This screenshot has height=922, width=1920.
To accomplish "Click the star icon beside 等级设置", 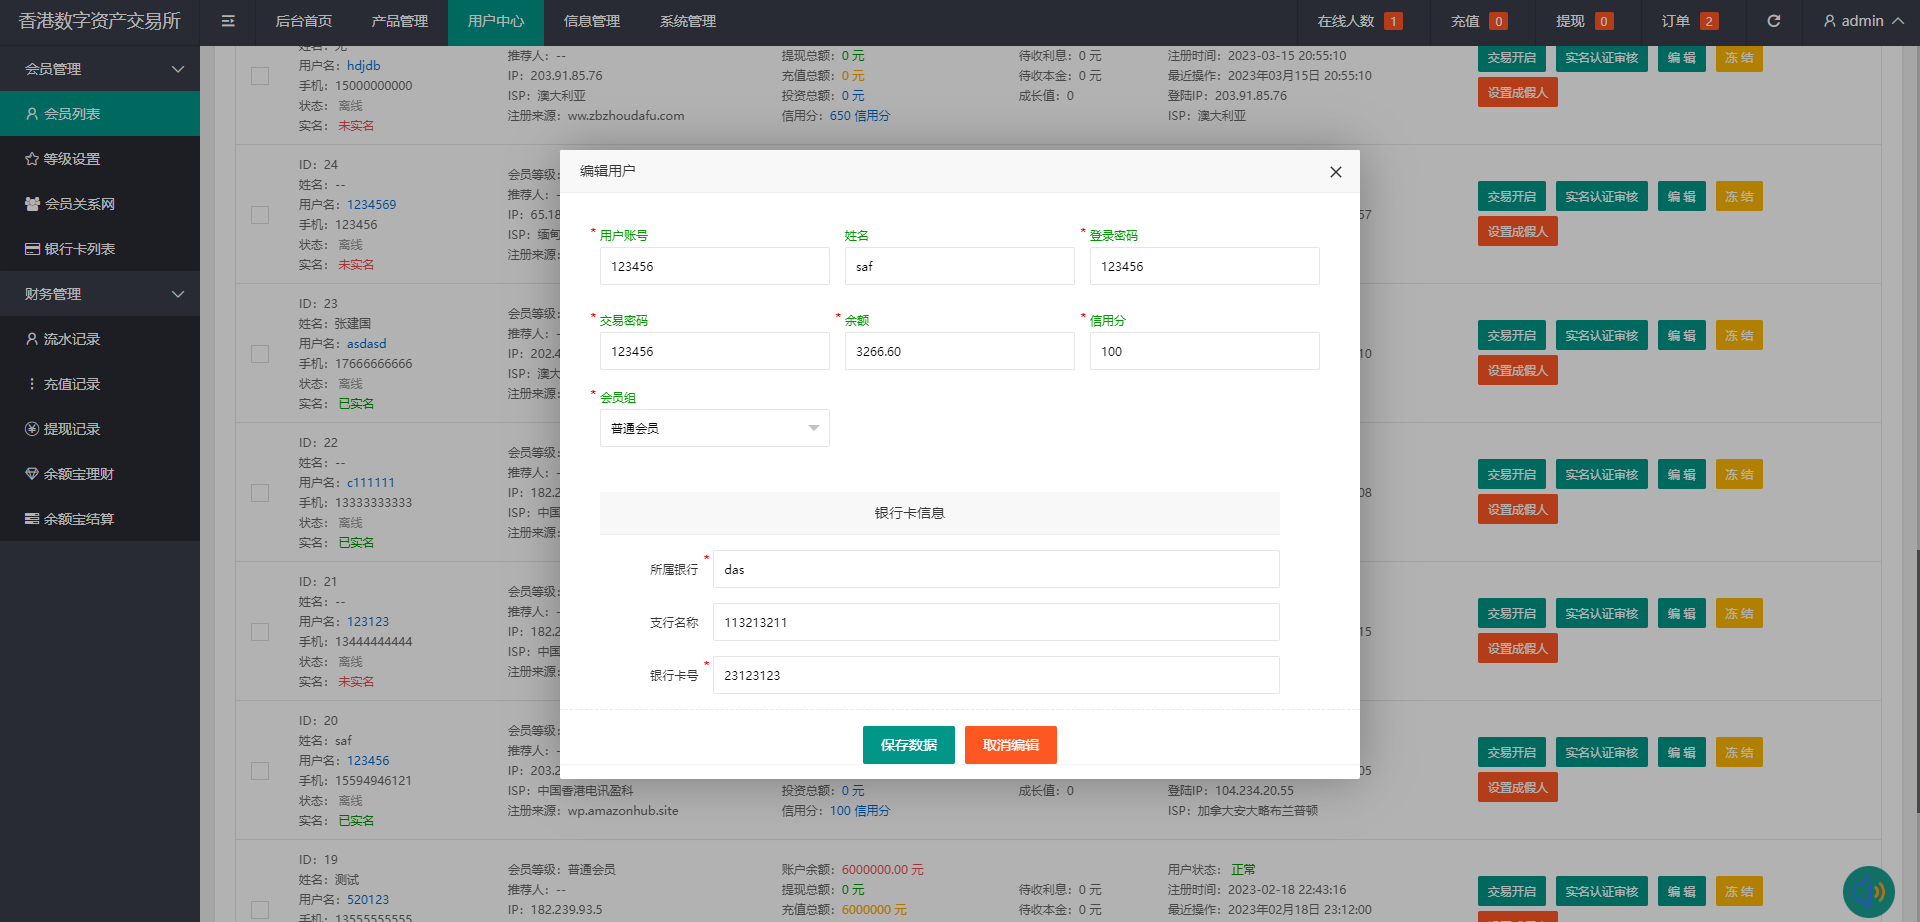I will pos(34,158).
